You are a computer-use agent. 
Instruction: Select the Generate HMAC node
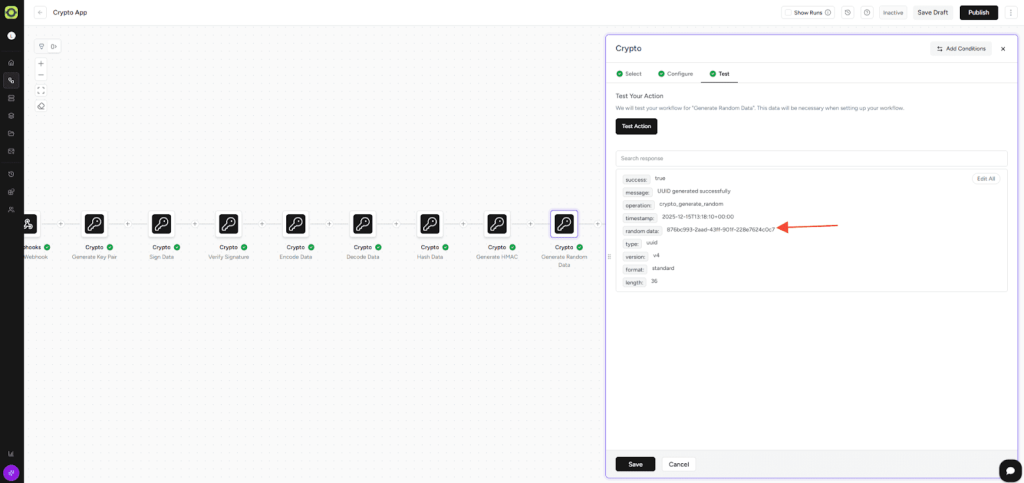click(x=497, y=224)
